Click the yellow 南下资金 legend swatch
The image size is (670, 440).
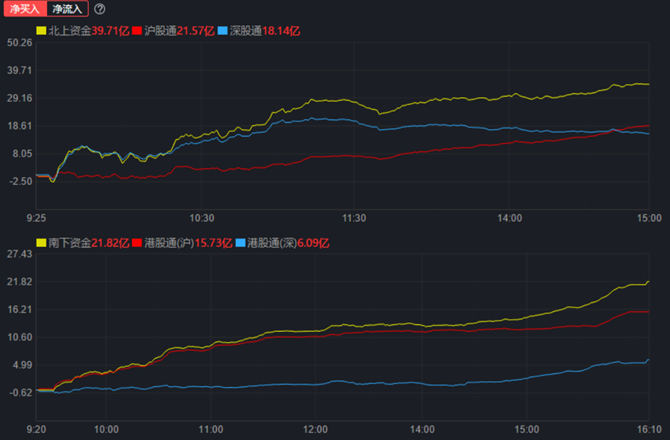click(40, 243)
